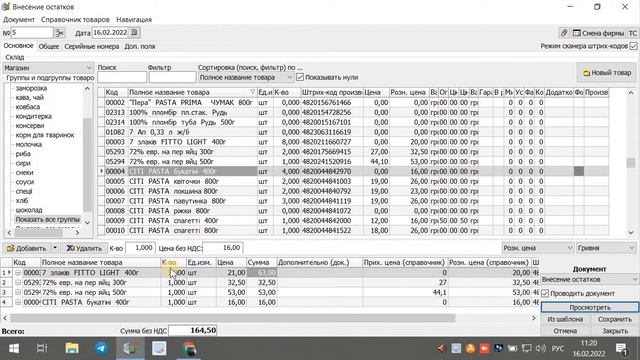Switch to the Основное tab
The width and height of the screenshot is (640, 360).
click(x=18, y=46)
